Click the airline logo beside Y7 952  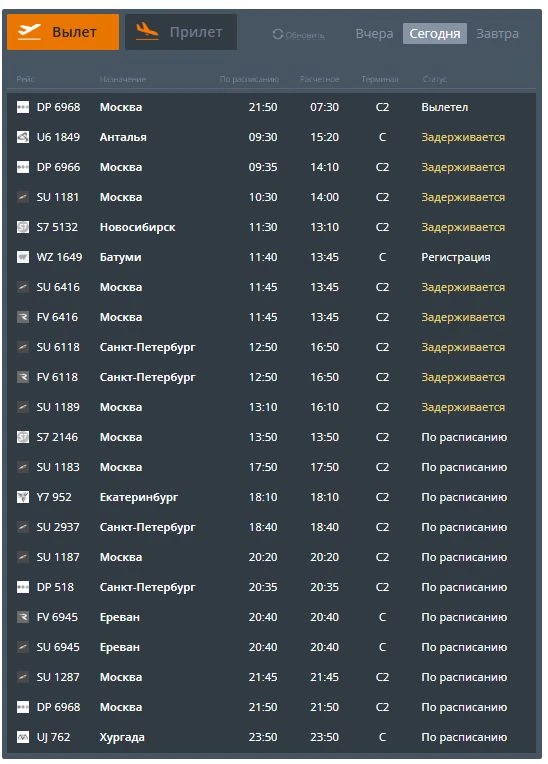coord(23,497)
